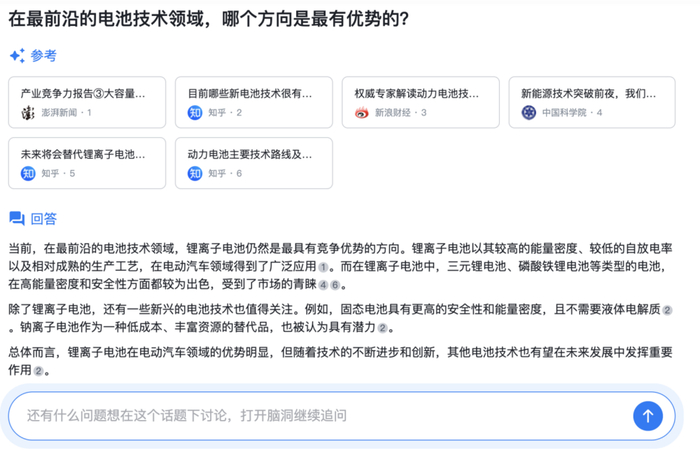Click citation marker 2 after 液体电解质
The height and width of the screenshot is (462, 700).
(667, 311)
